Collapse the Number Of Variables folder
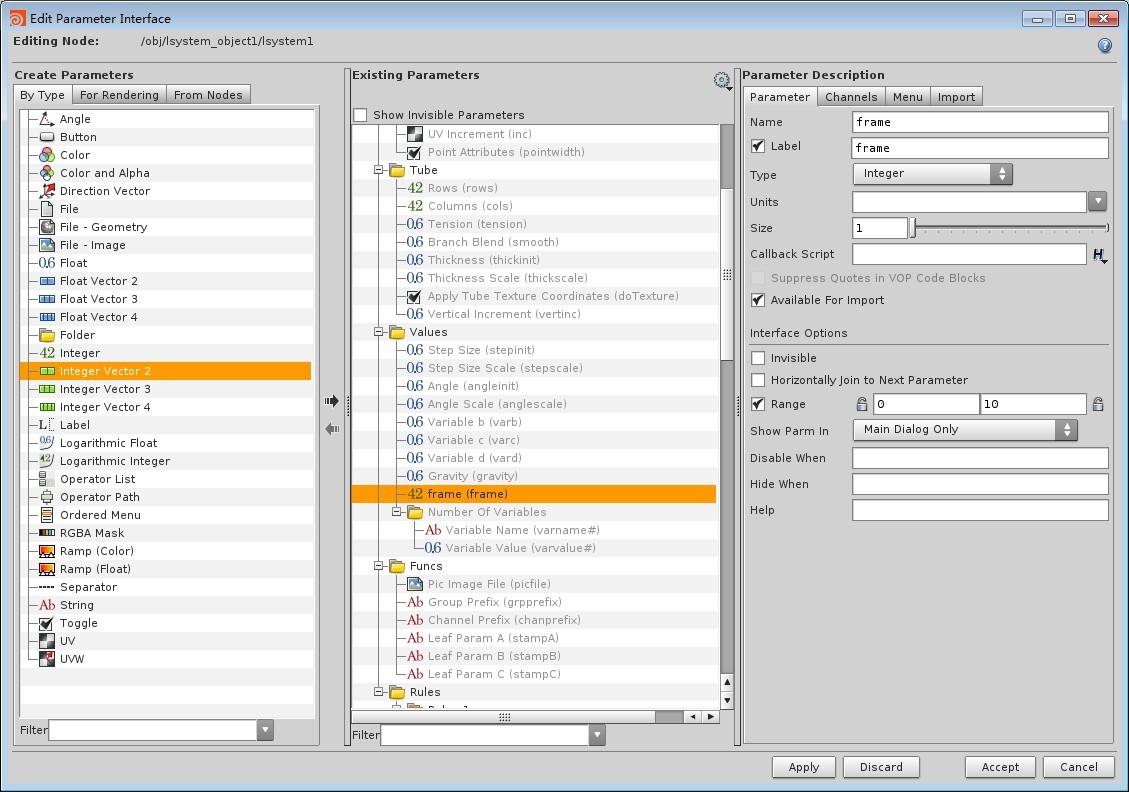1129x792 pixels. [397, 512]
